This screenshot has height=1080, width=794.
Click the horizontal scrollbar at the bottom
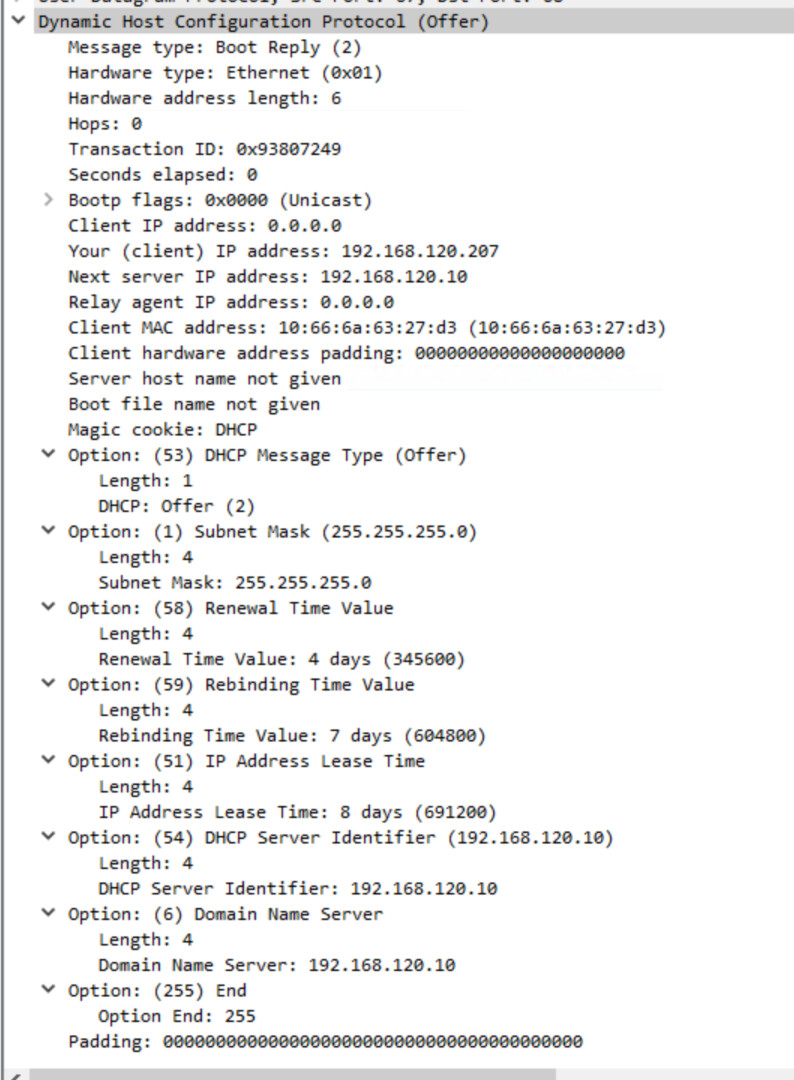400,1074
